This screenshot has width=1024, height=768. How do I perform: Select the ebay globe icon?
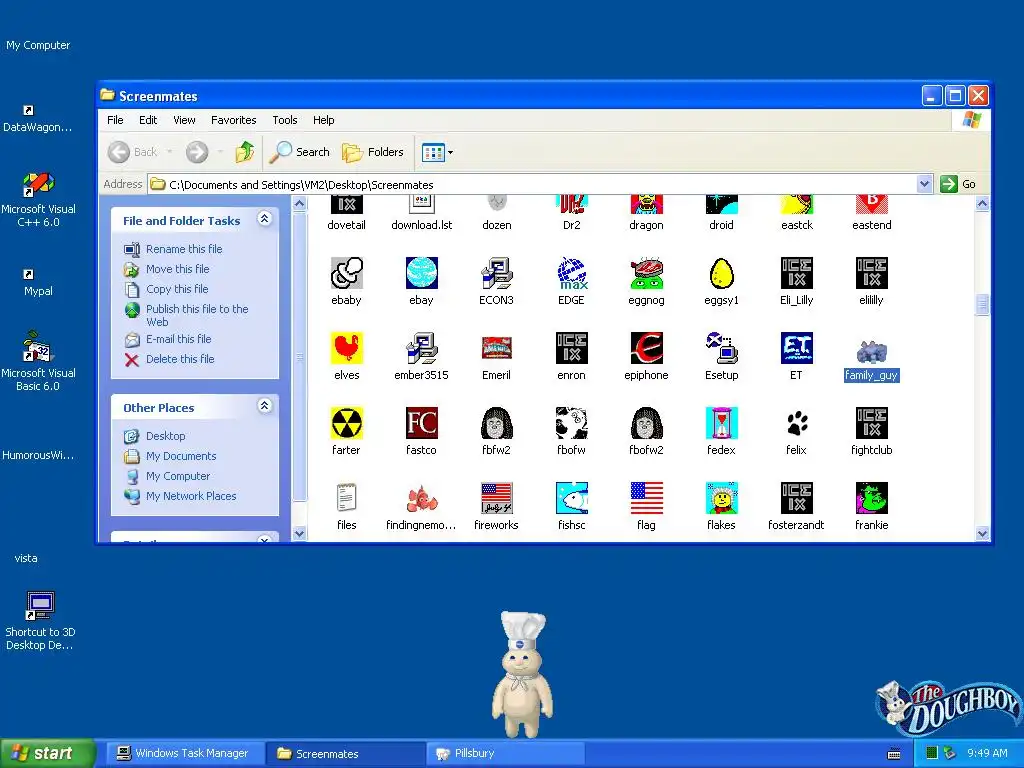point(421,273)
